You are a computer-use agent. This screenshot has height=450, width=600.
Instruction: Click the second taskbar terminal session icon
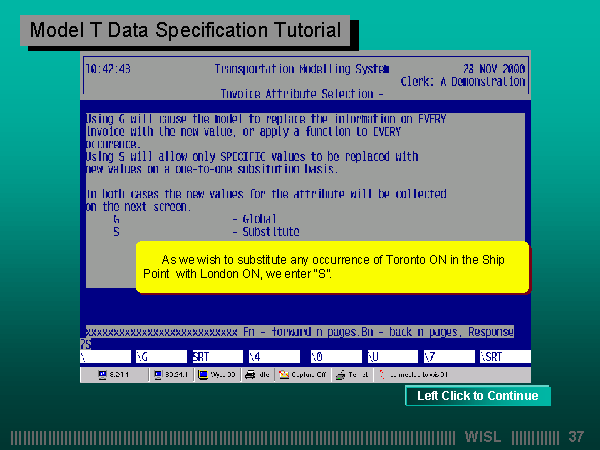171,375
